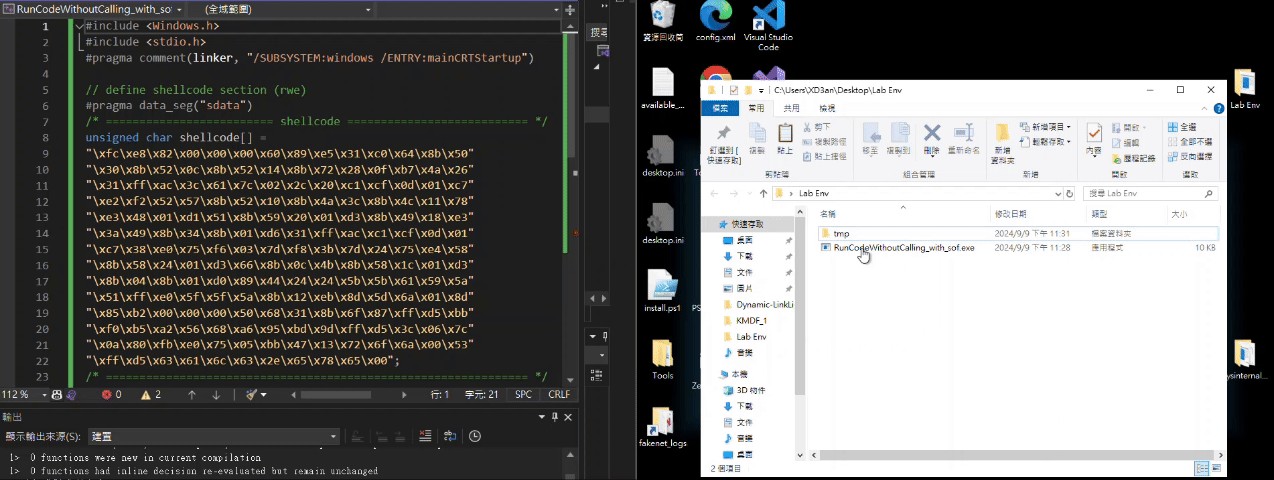Switch Explorer to Details view button

click(x=1201, y=467)
